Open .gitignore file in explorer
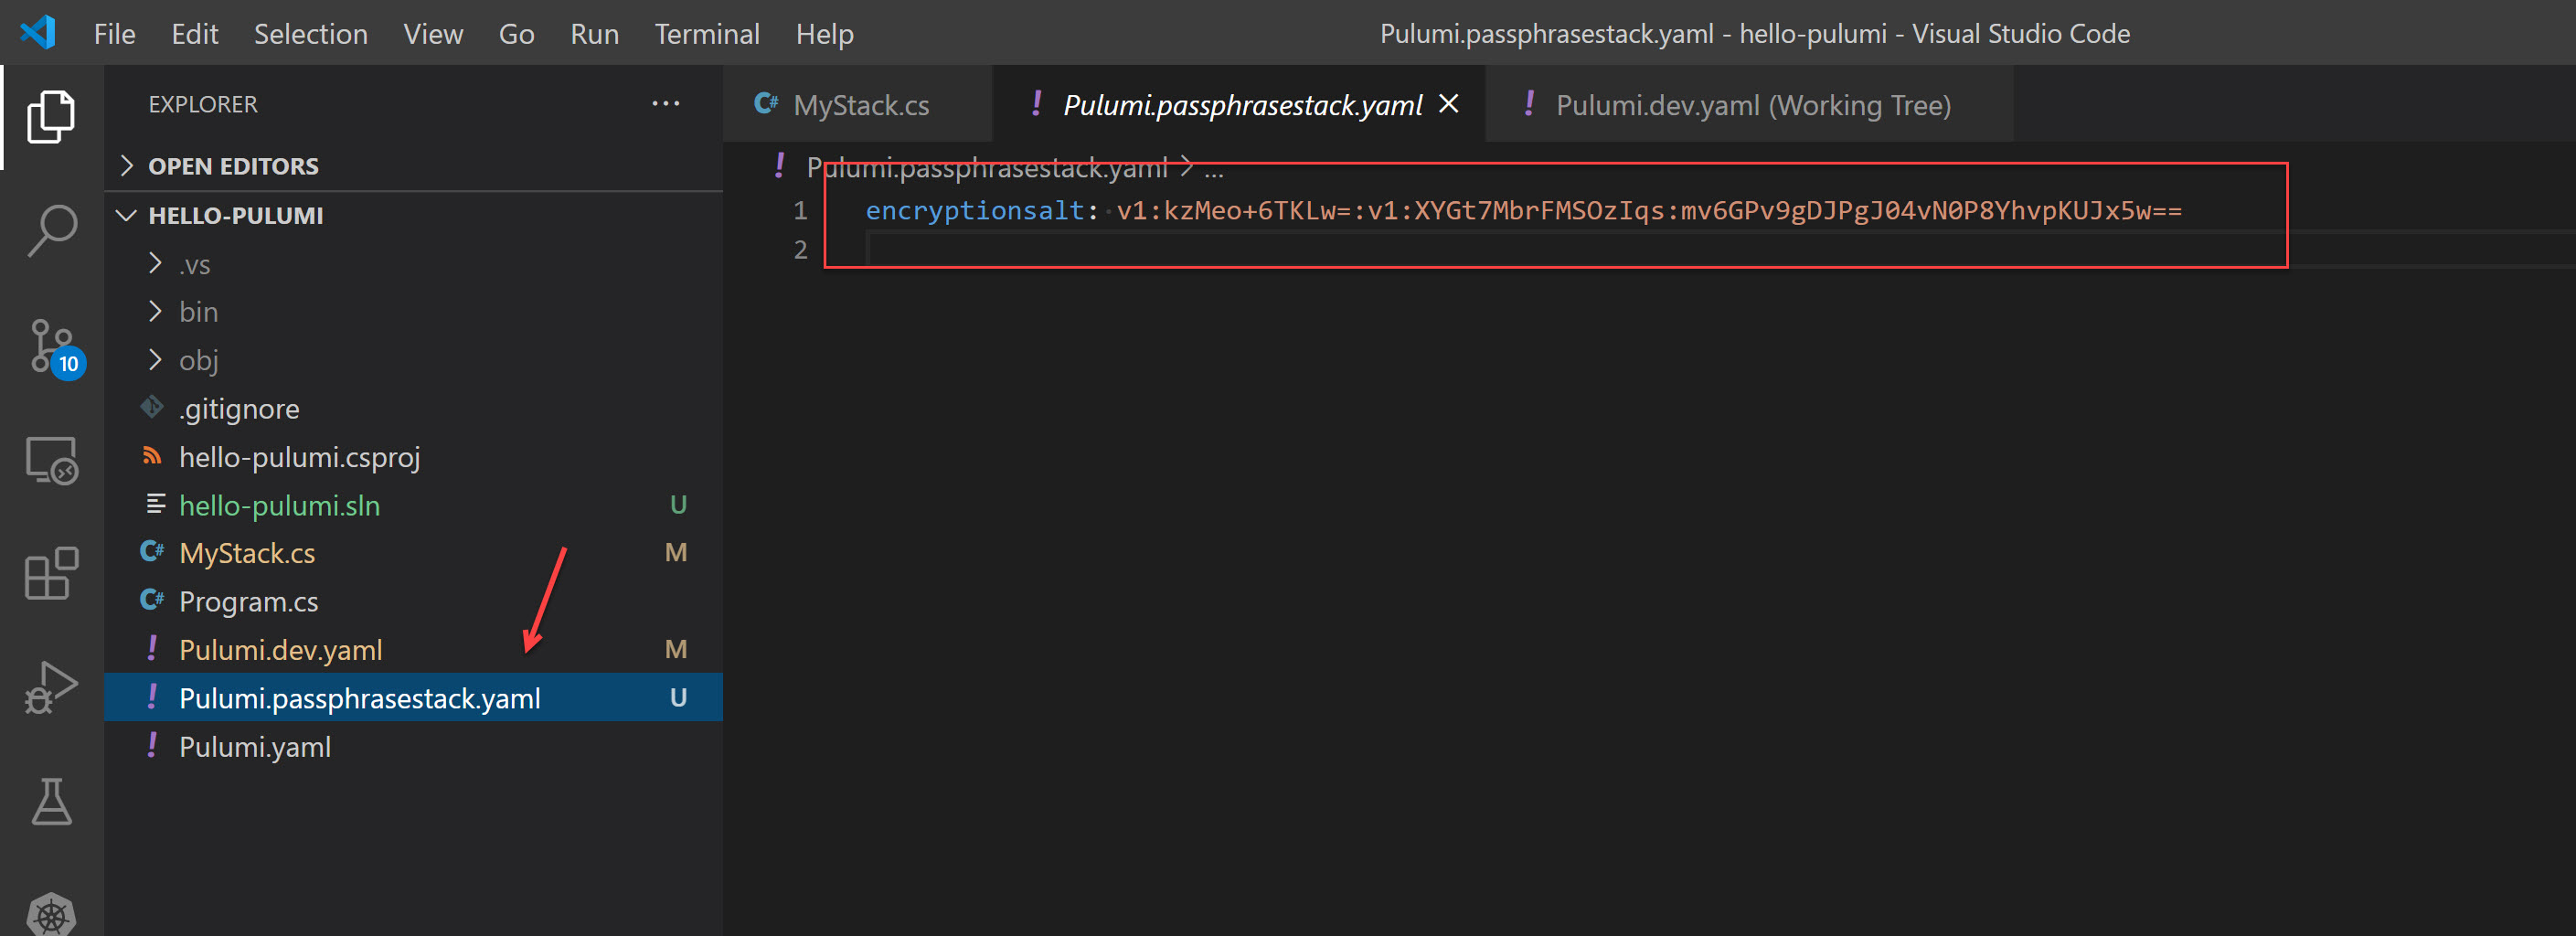 [x=413, y=408]
